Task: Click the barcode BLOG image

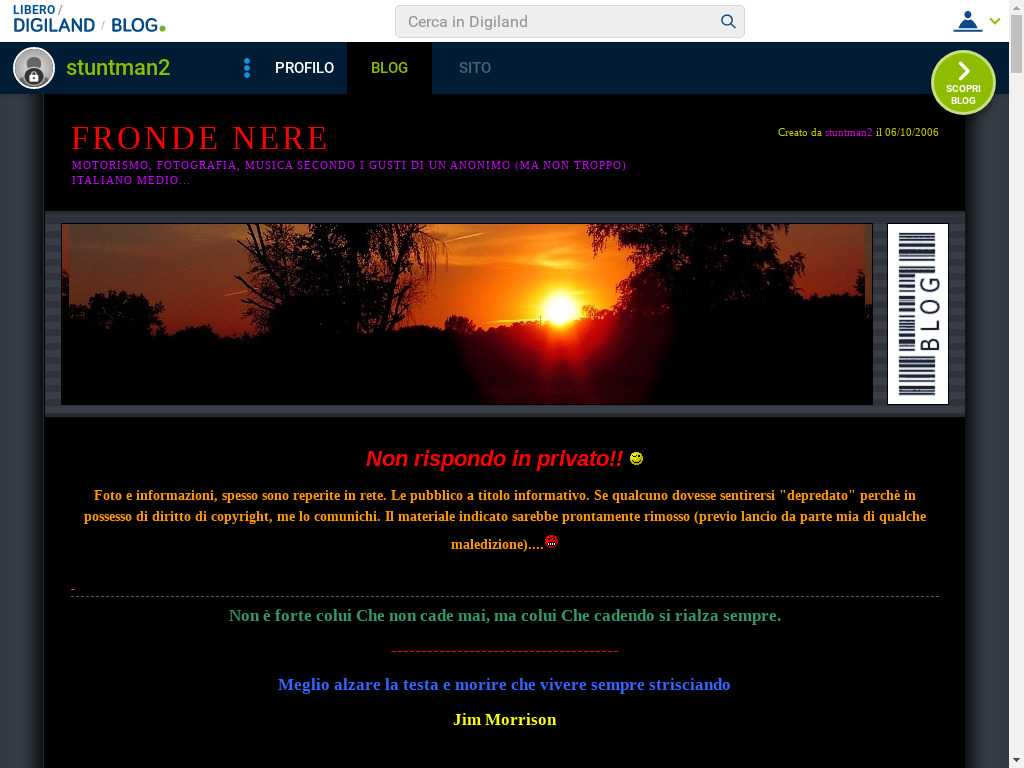Action: point(917,314)
